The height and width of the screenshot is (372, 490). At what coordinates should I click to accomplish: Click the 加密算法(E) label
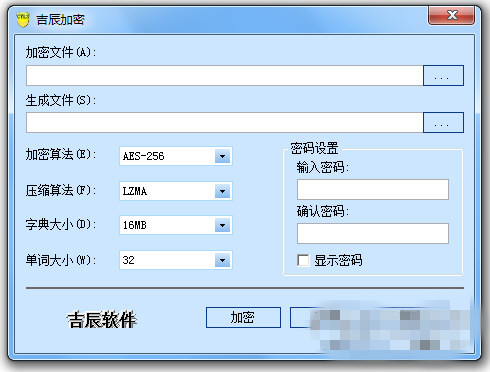tap(61, 154)
